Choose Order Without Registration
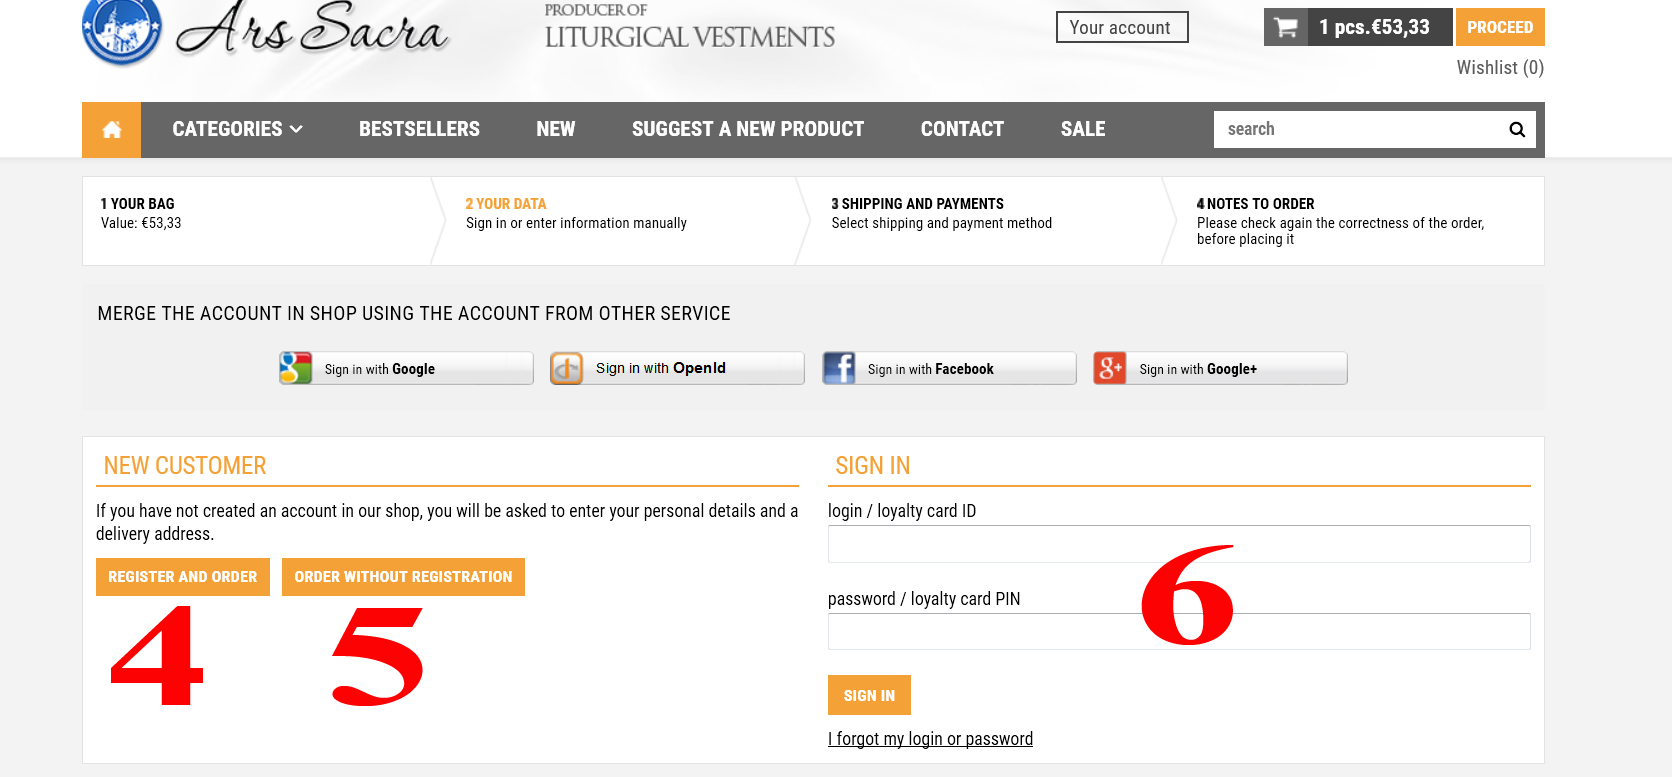Screen dimensions: 1672x777 403,577
